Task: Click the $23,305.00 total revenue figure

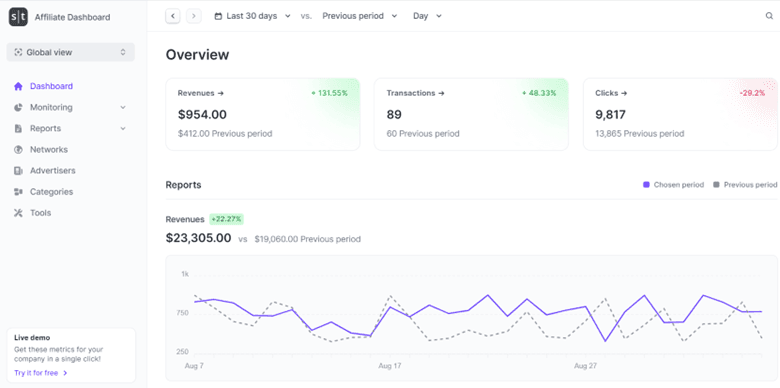Action: click(x=198, y=238)
